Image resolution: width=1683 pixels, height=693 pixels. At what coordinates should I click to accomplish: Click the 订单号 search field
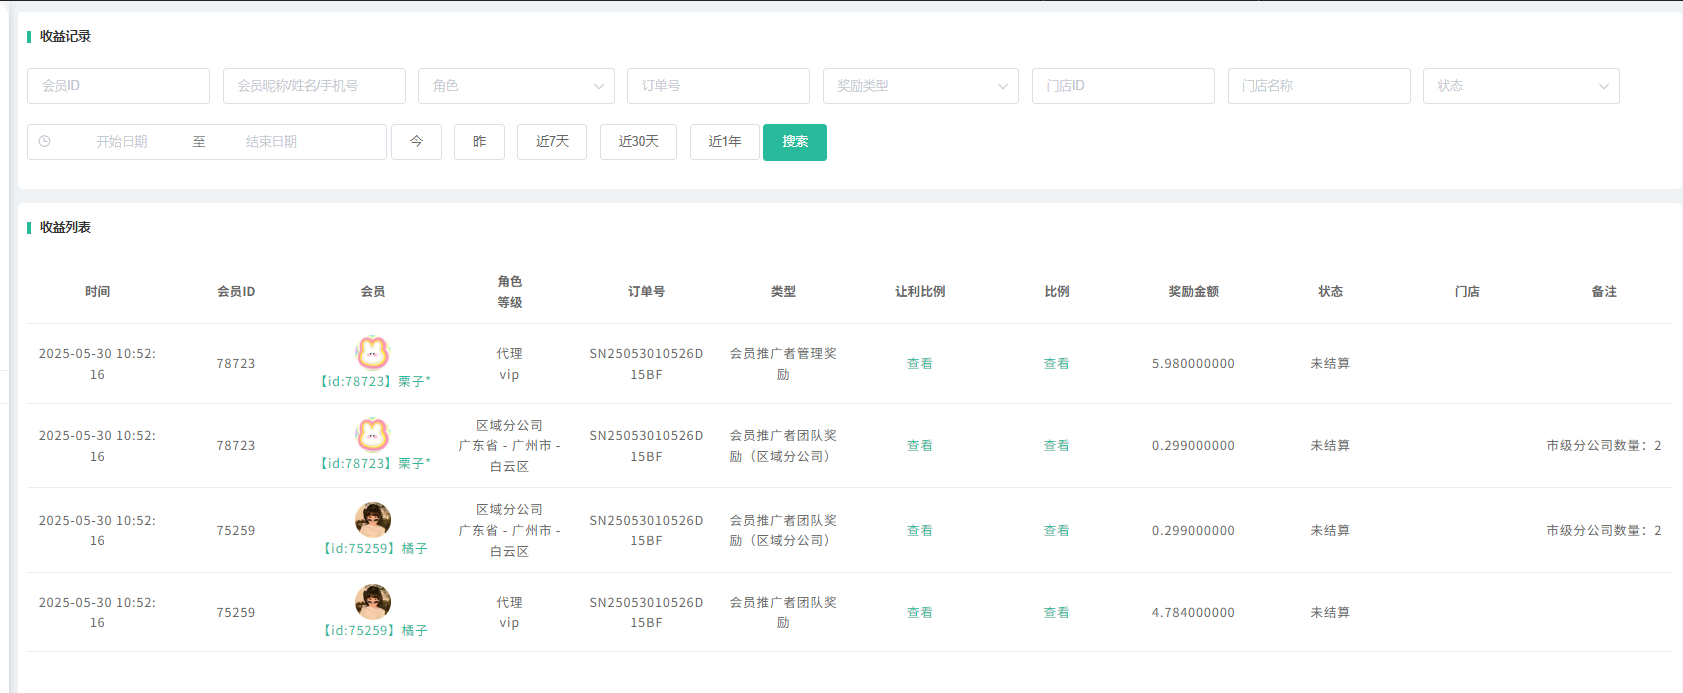pos(718,86)
